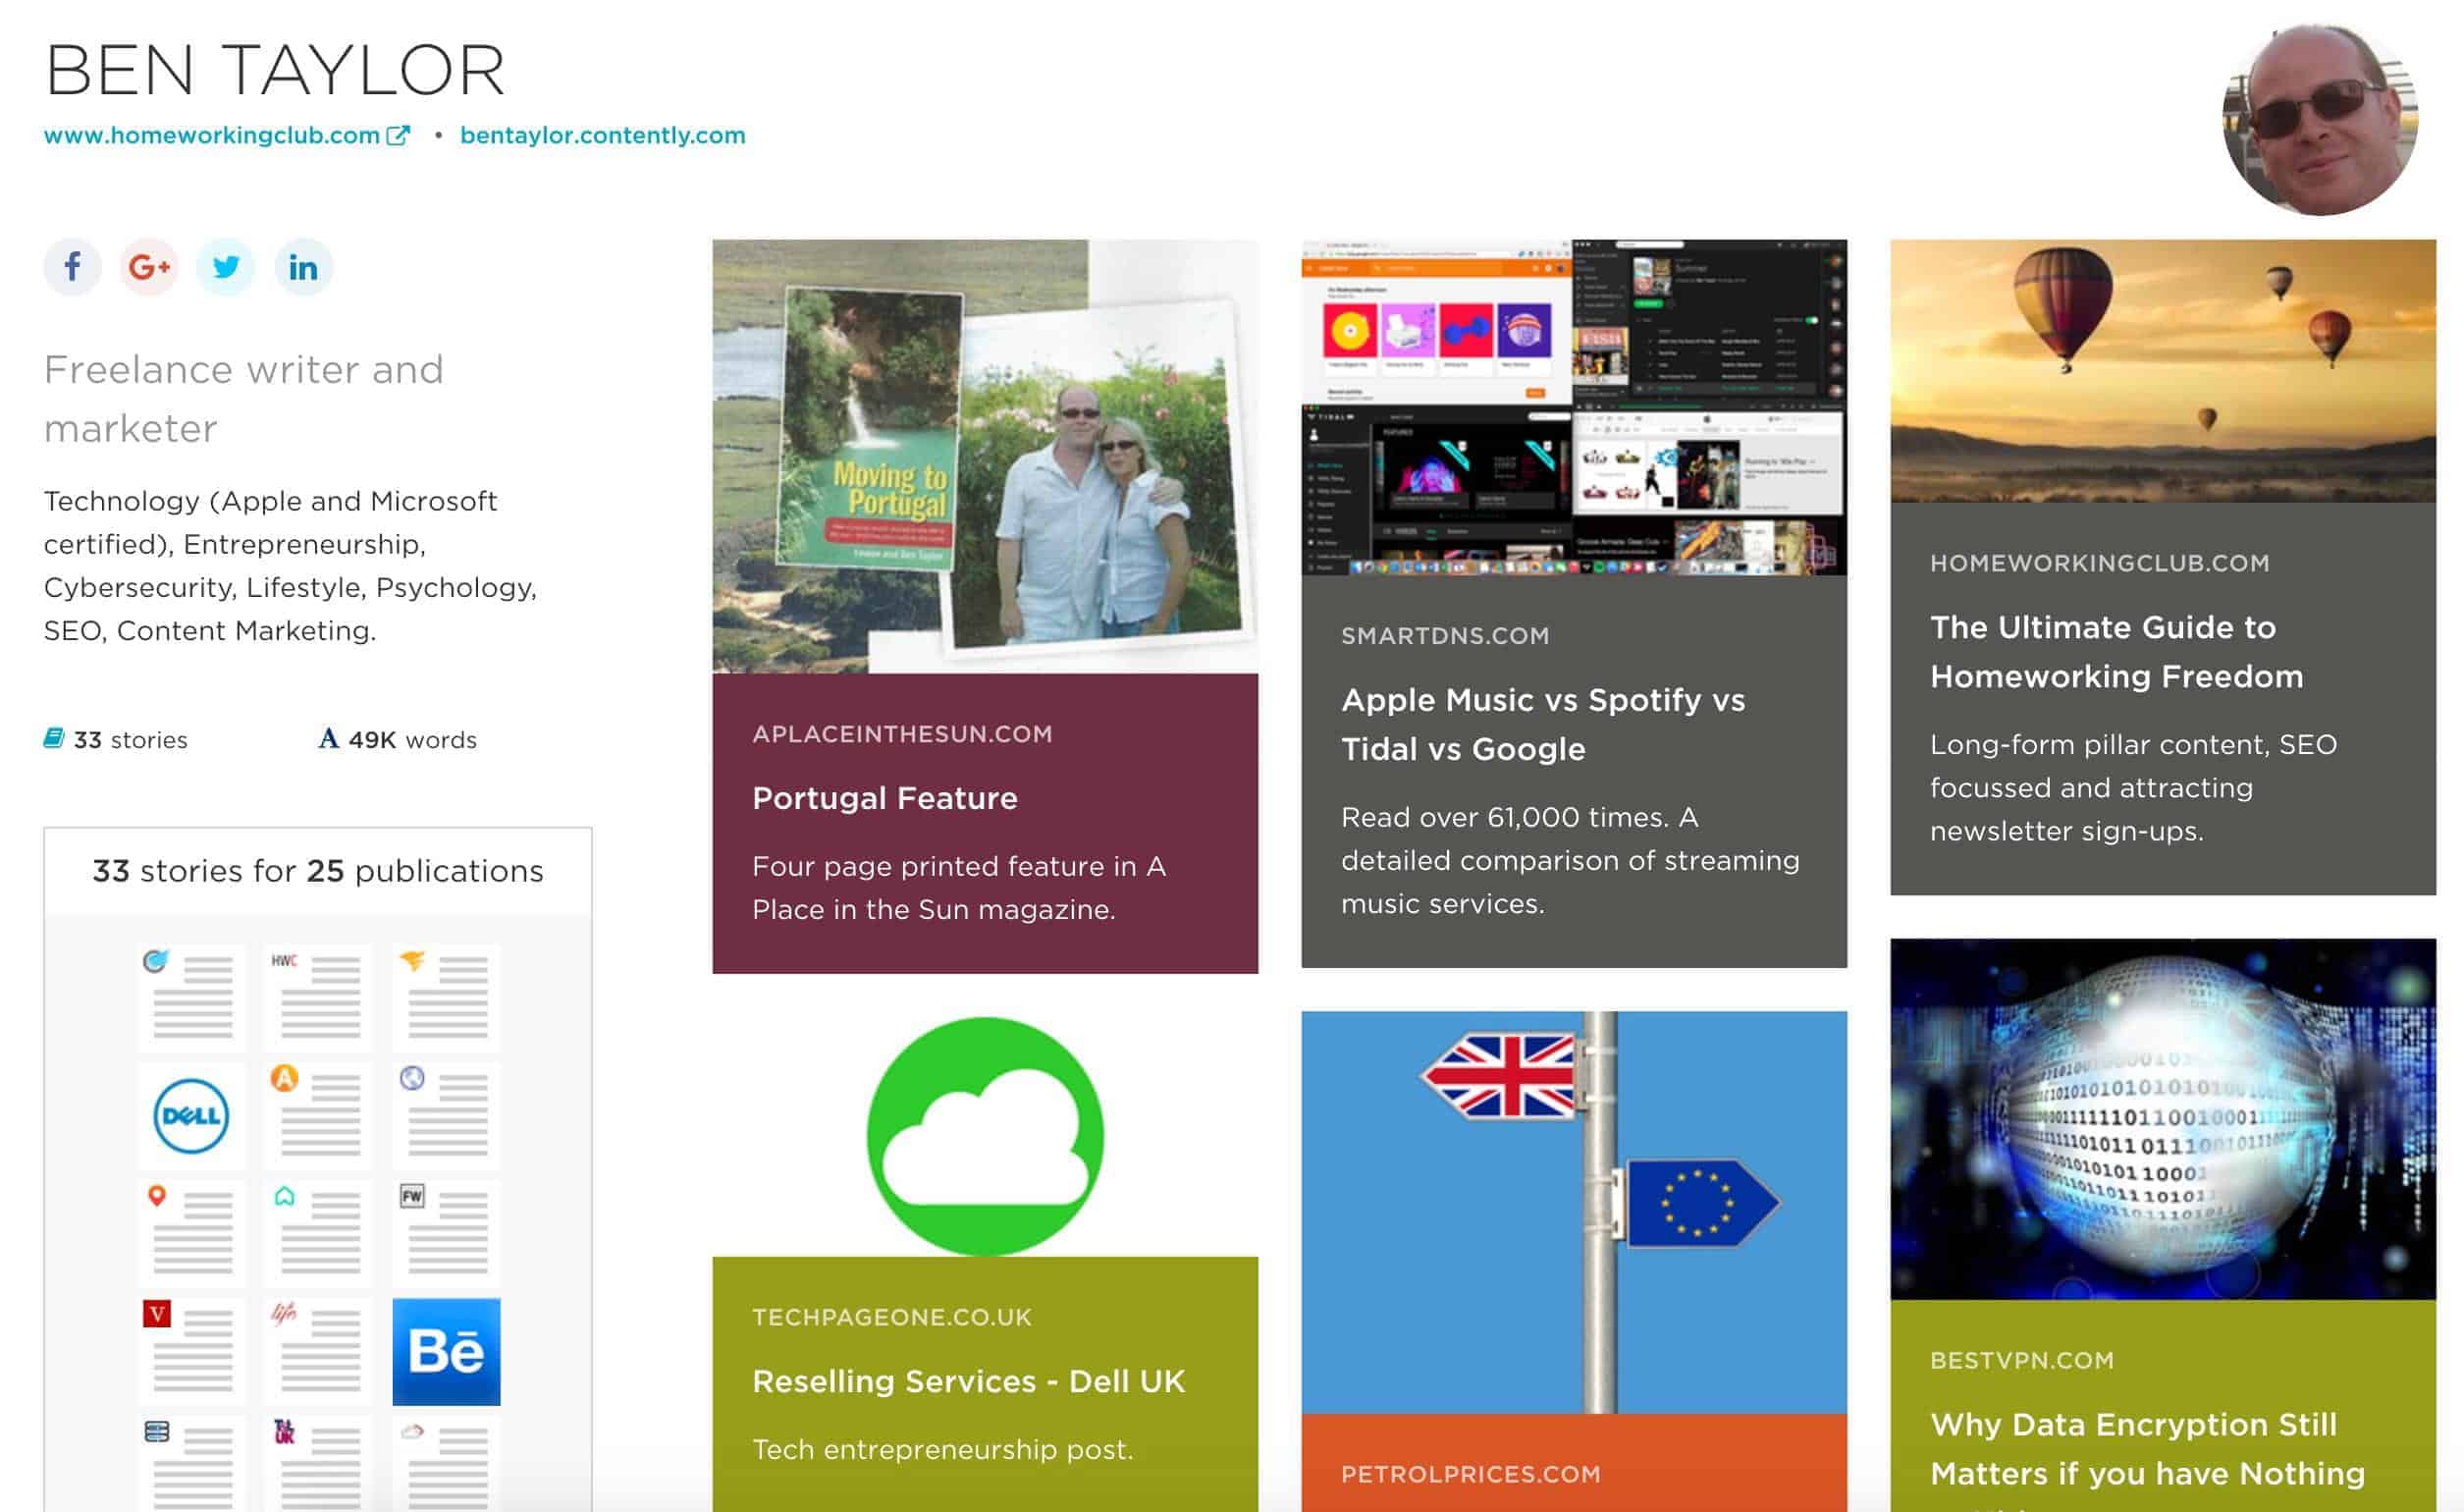This screenshot has height=1512, width=2464.
Task: Click the green cloud logo on the Dell story
Action: tap(985, 1135)
